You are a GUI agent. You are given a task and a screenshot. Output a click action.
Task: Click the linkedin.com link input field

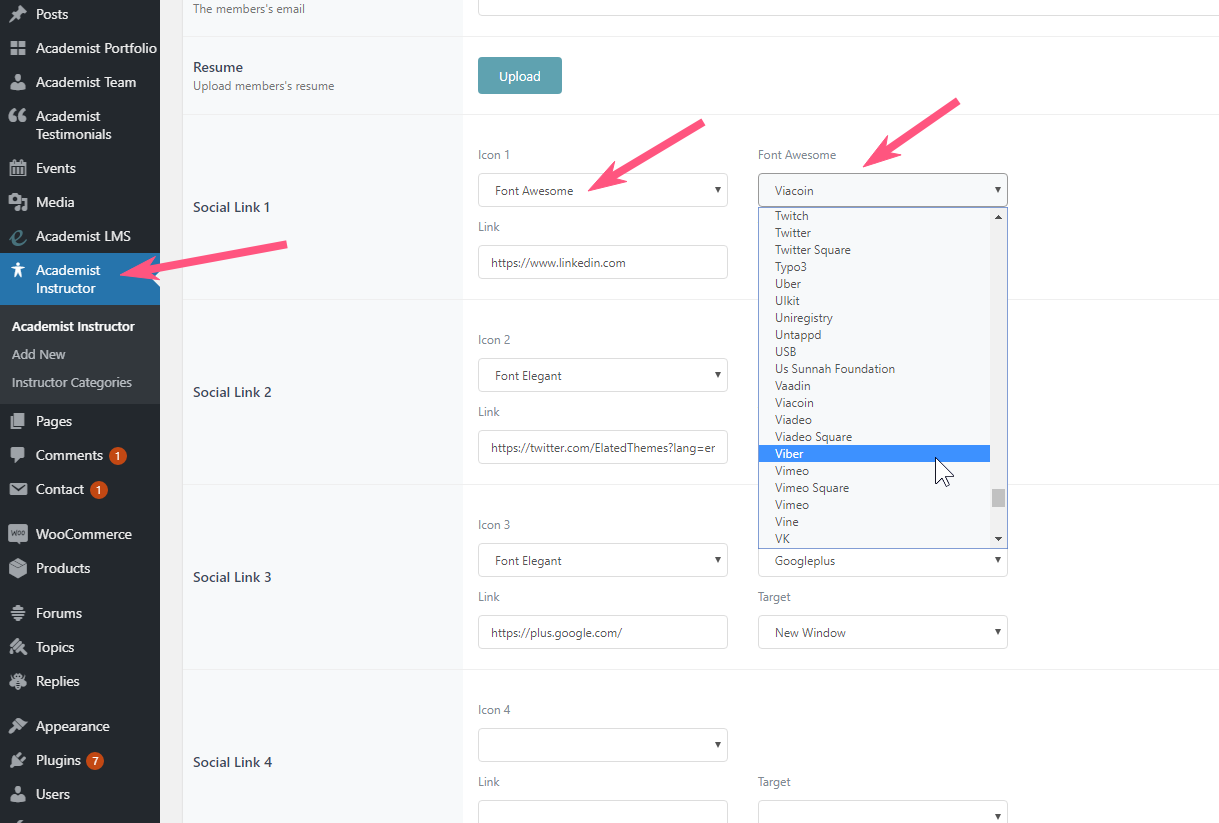[603, 262]
